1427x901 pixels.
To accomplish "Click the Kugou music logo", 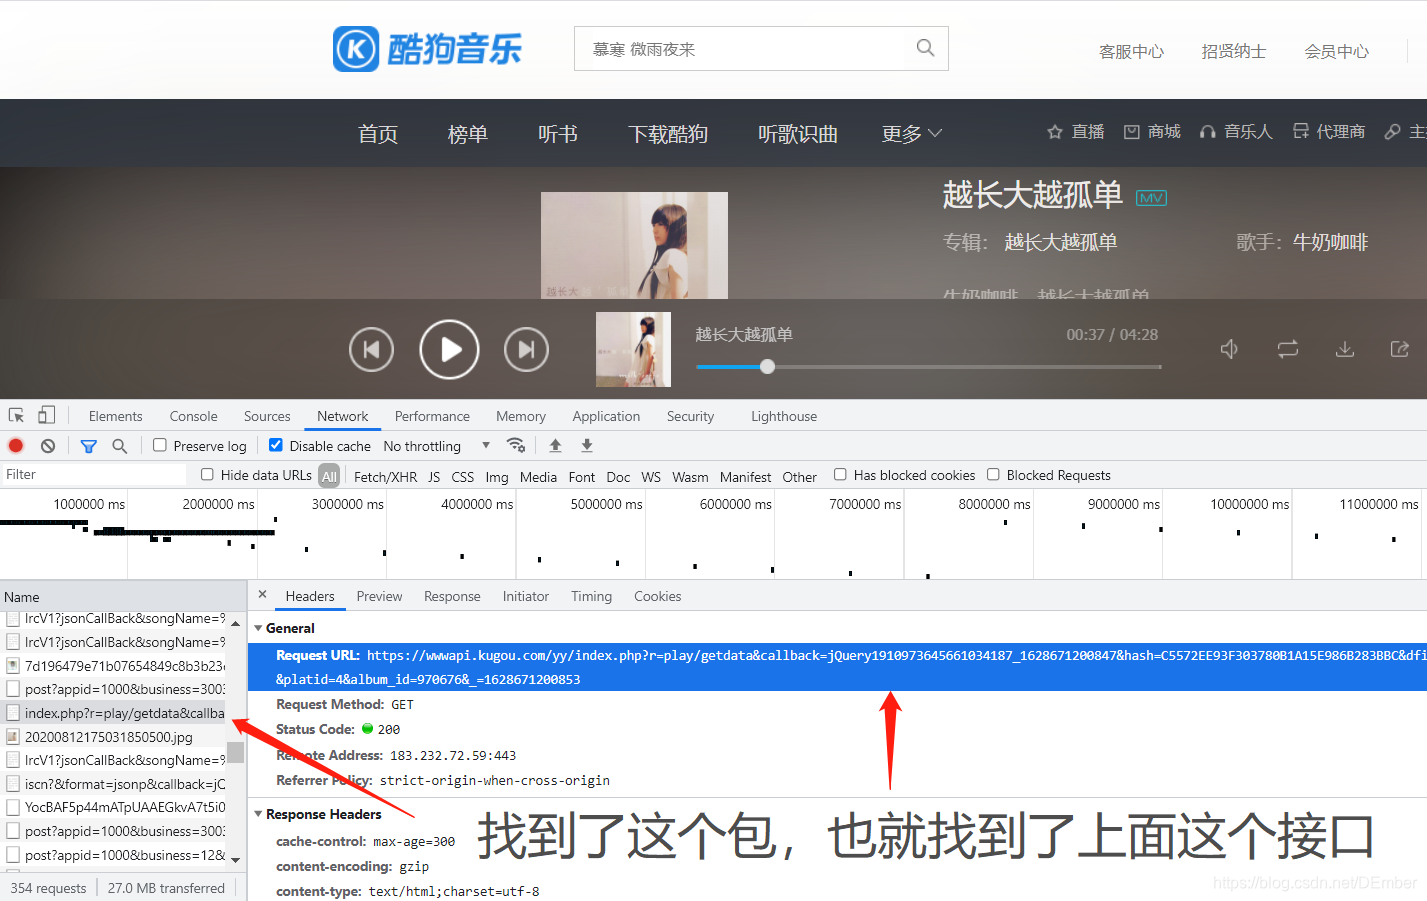I will click(427, 49).
